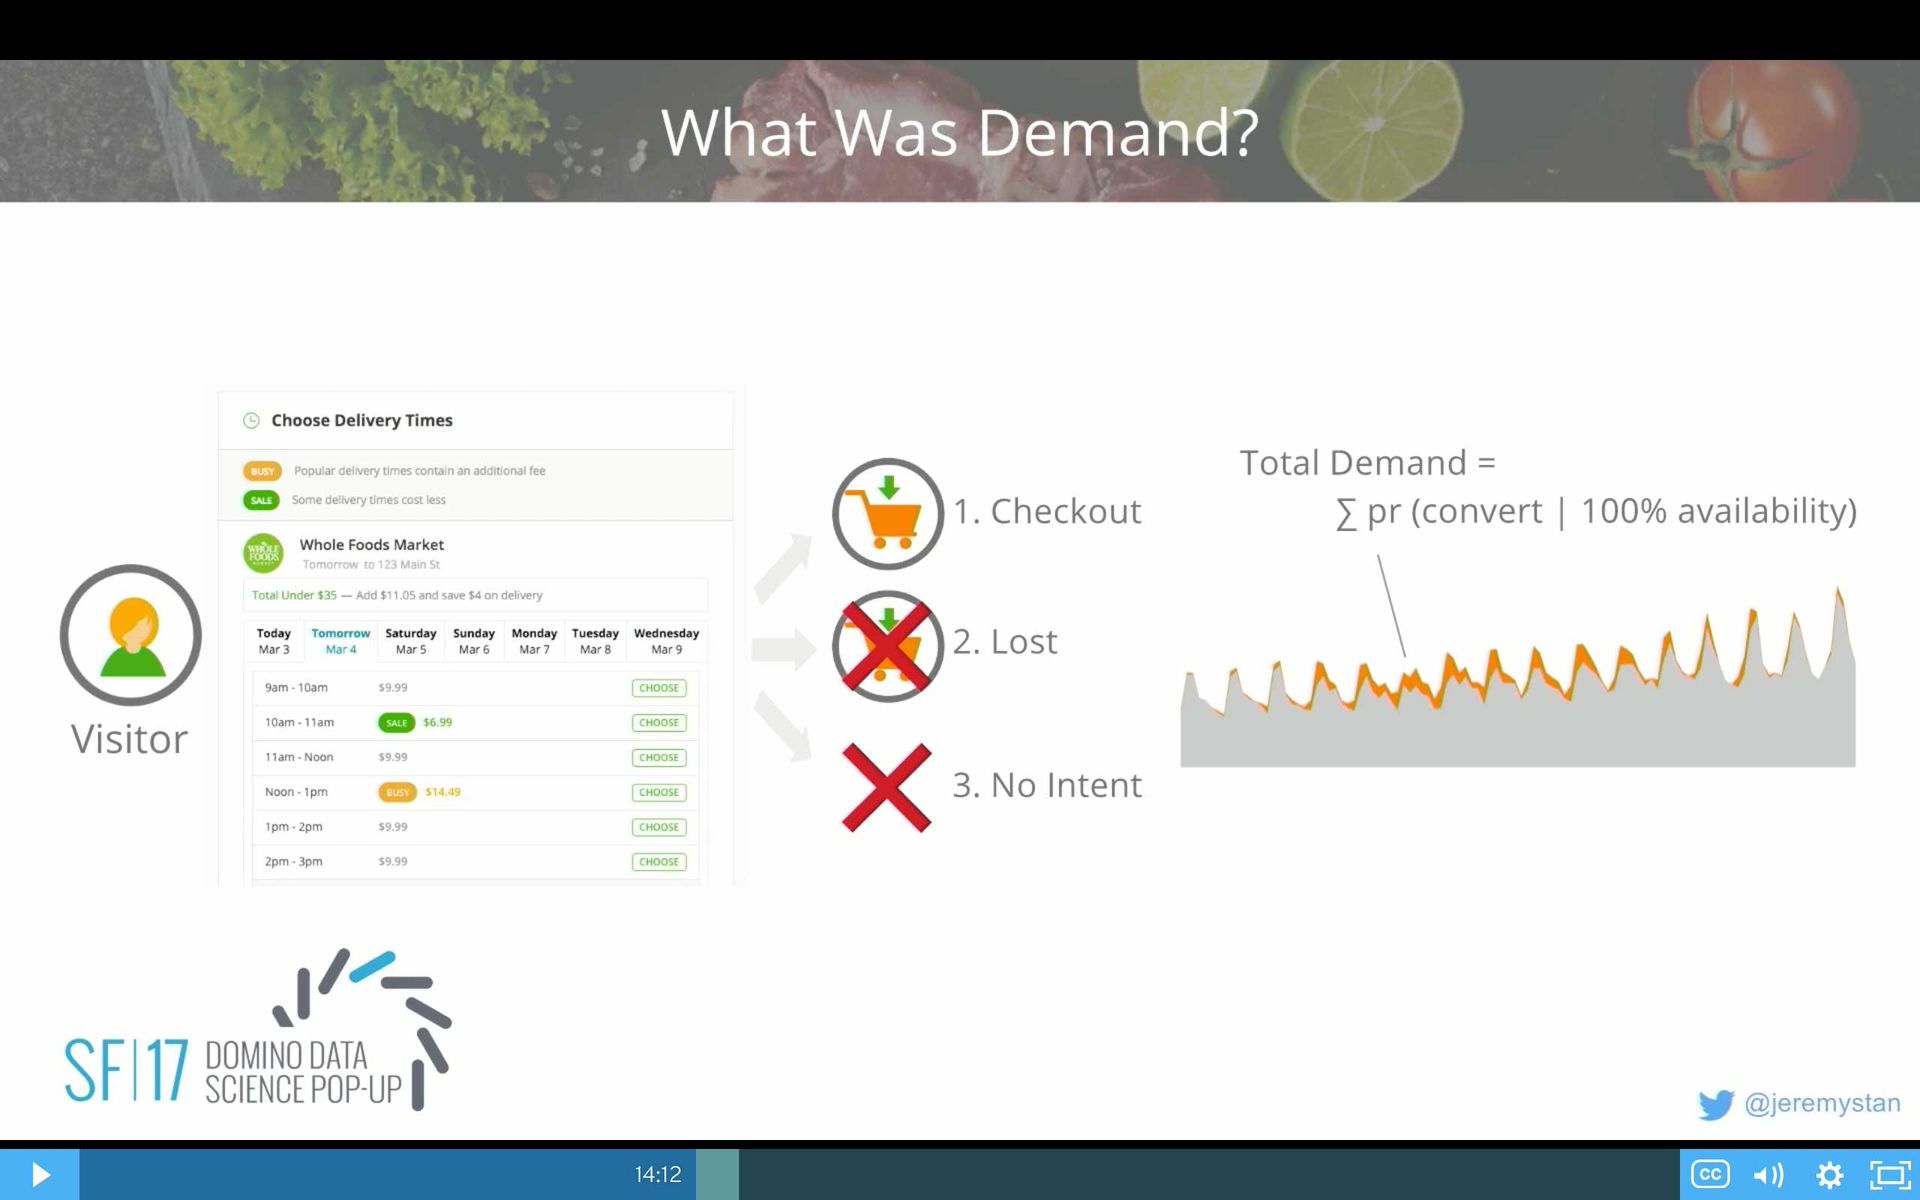Choose the 9am - 10am slot

[x=659, y=688]
